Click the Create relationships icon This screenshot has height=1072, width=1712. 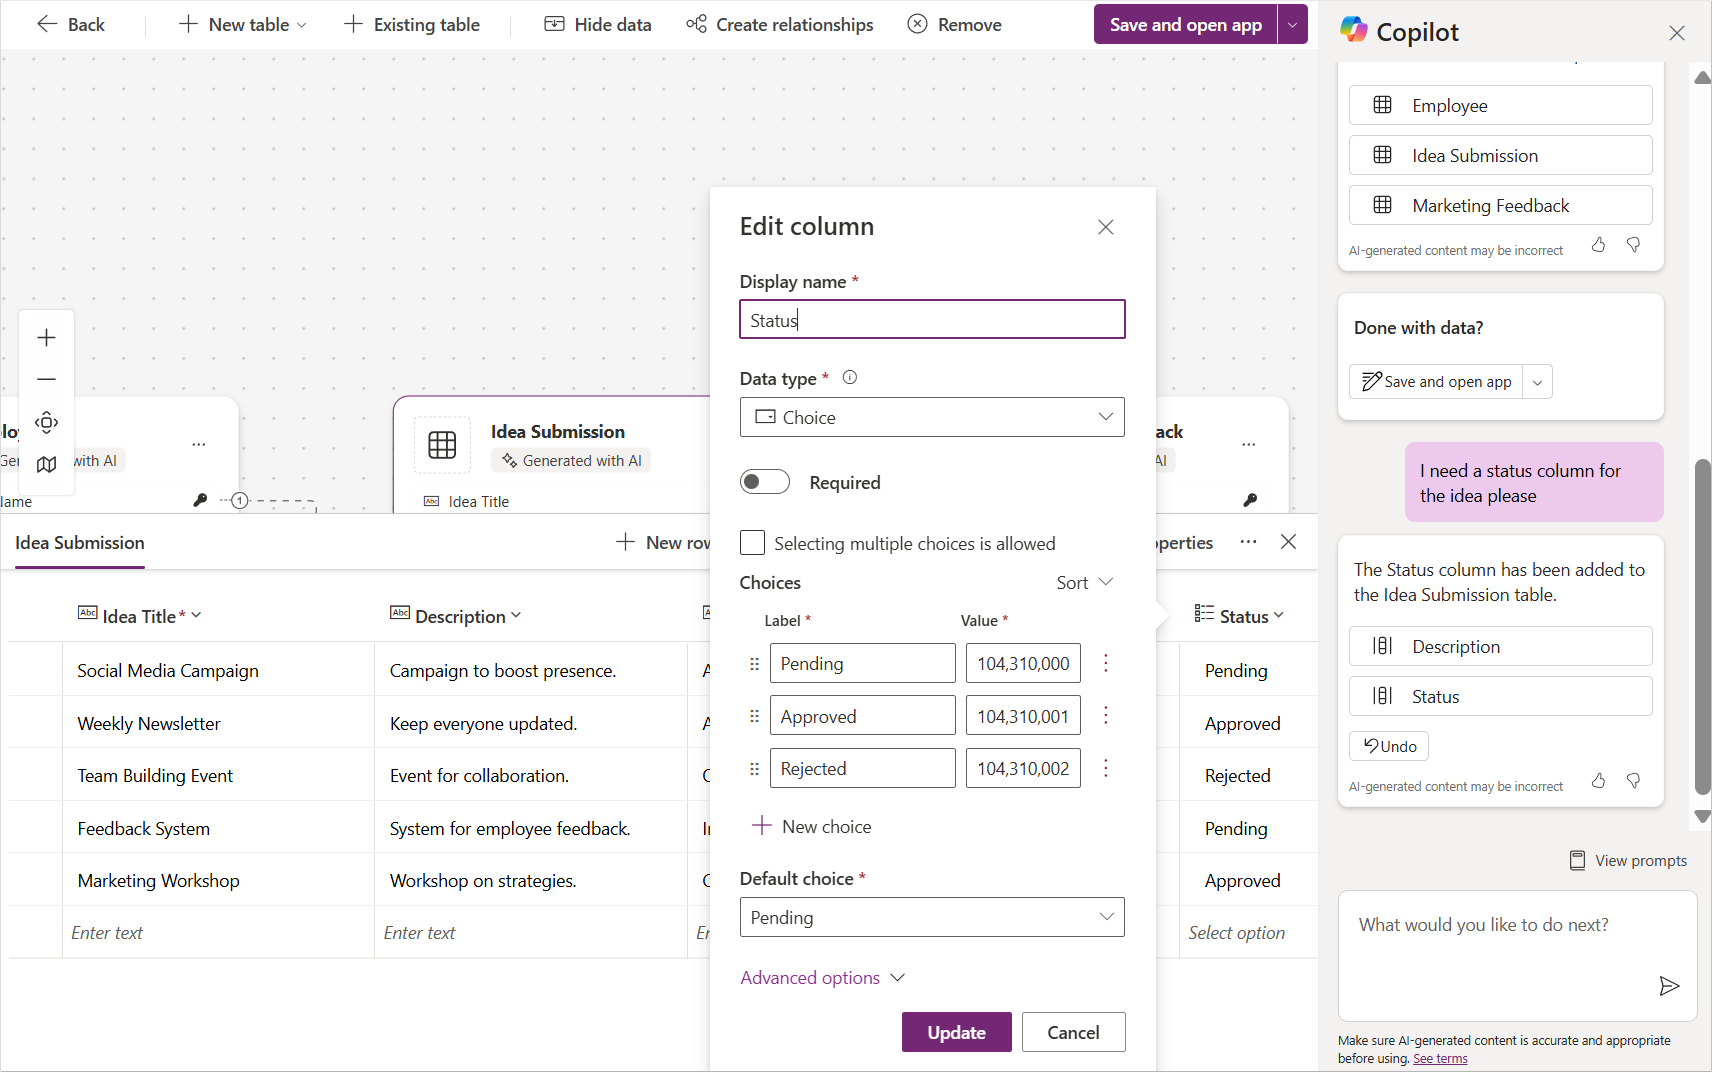click(x=696, y=24)
